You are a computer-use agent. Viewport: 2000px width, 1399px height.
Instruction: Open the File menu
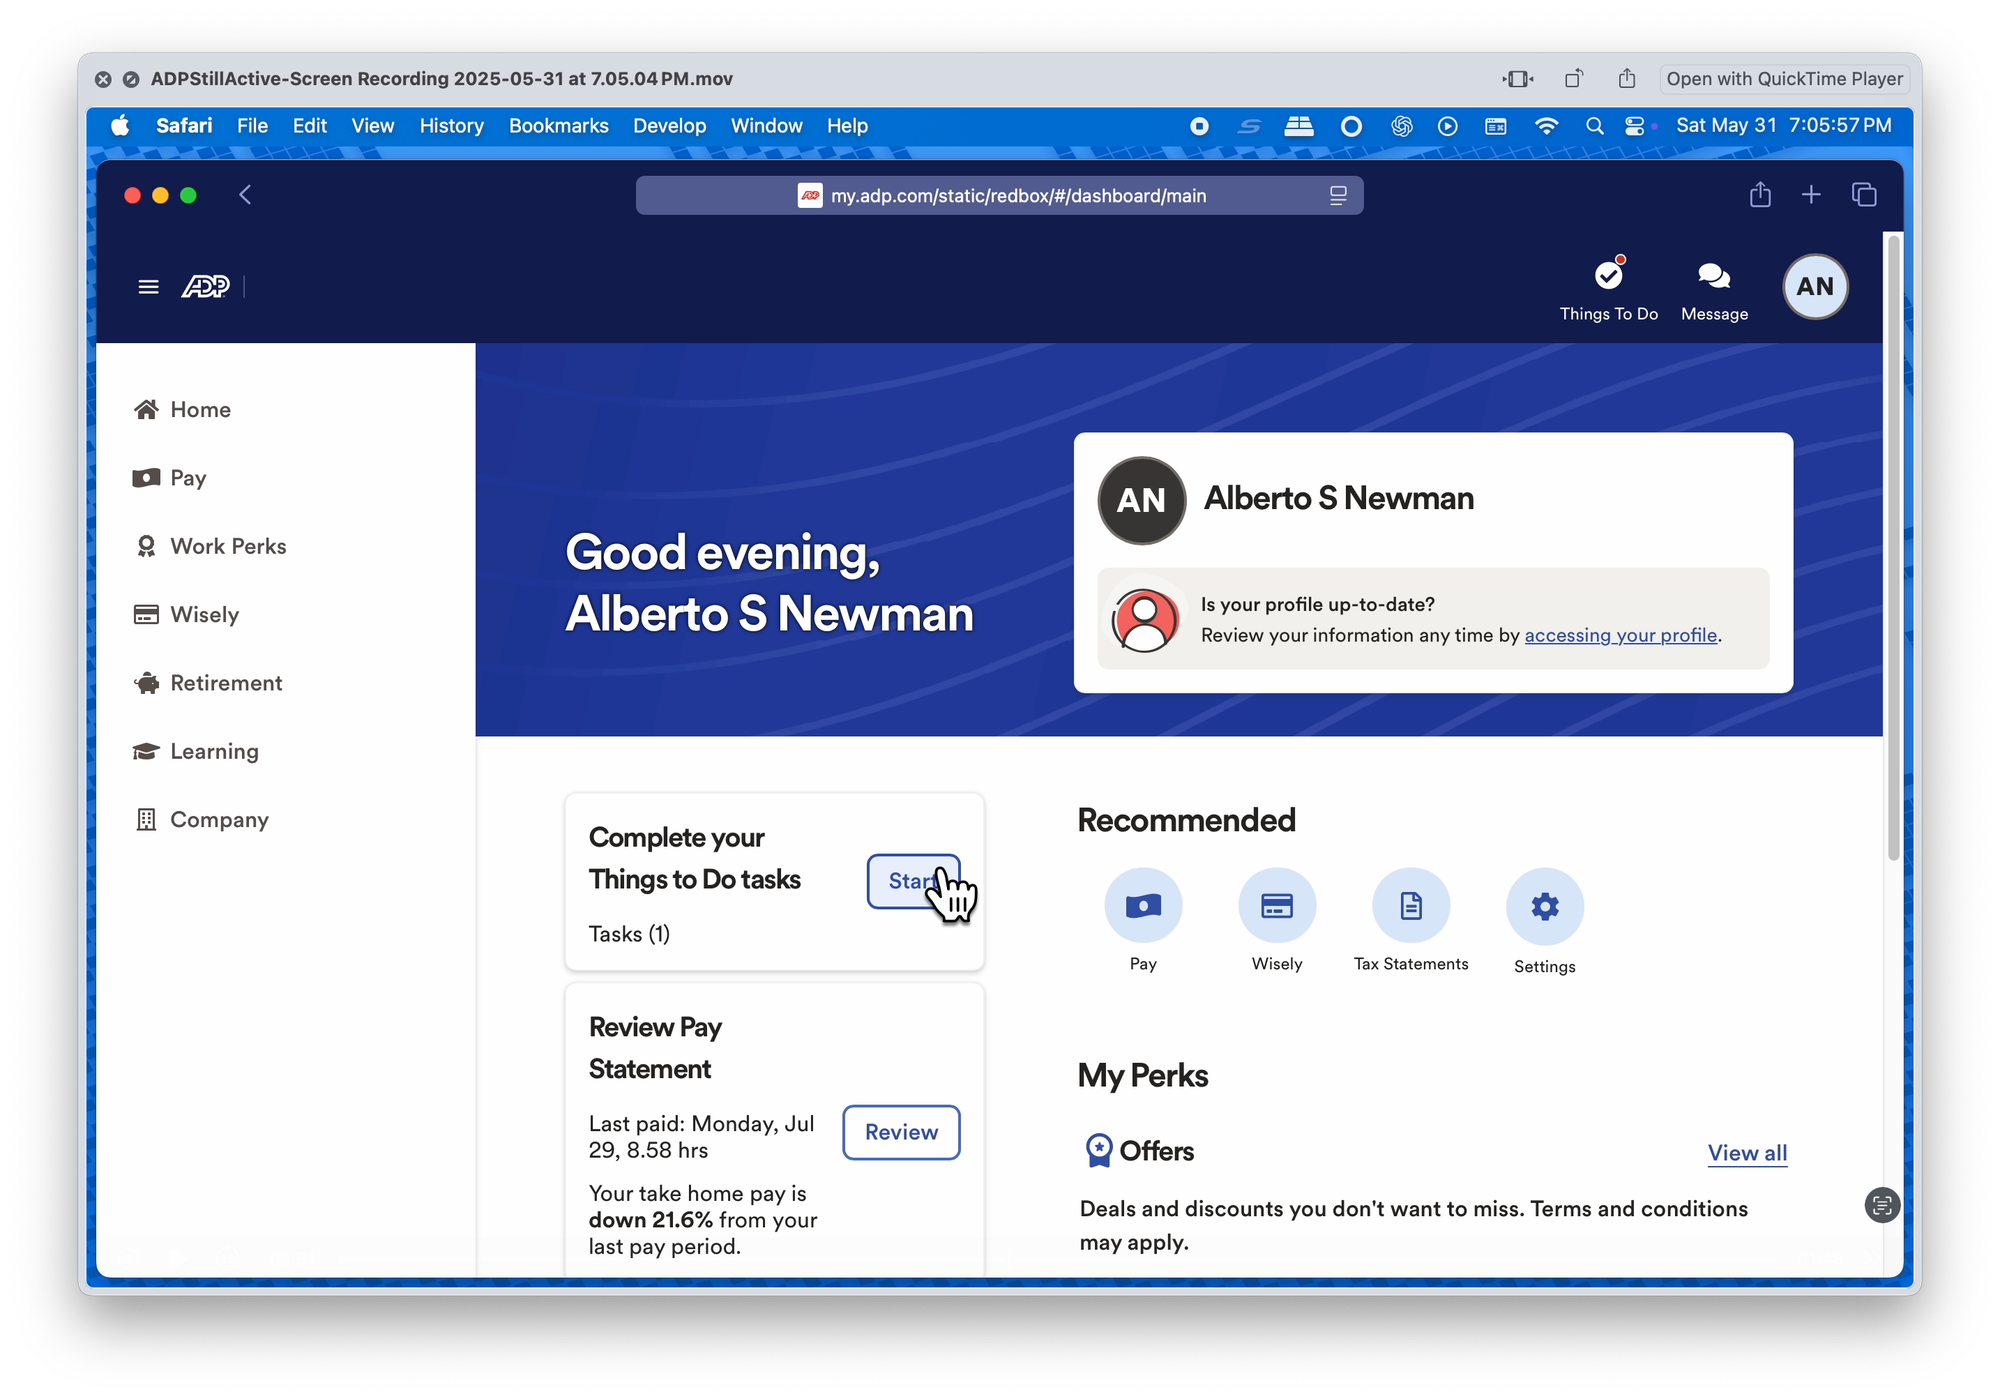[x=252, y=126]
